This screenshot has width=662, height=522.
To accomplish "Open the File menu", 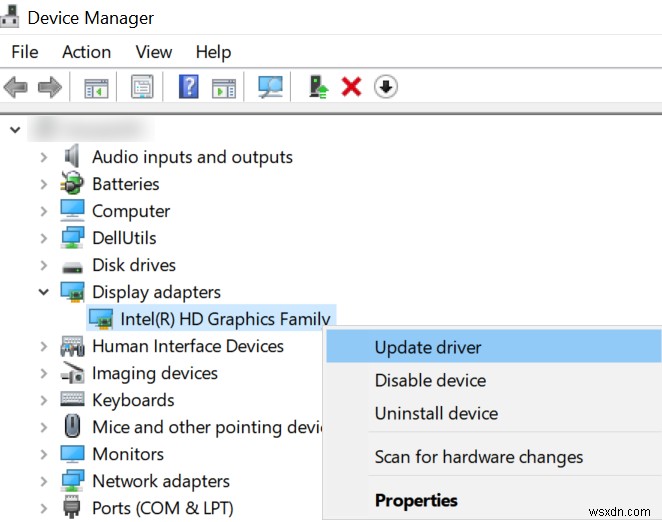I will [x=24, y=52].
